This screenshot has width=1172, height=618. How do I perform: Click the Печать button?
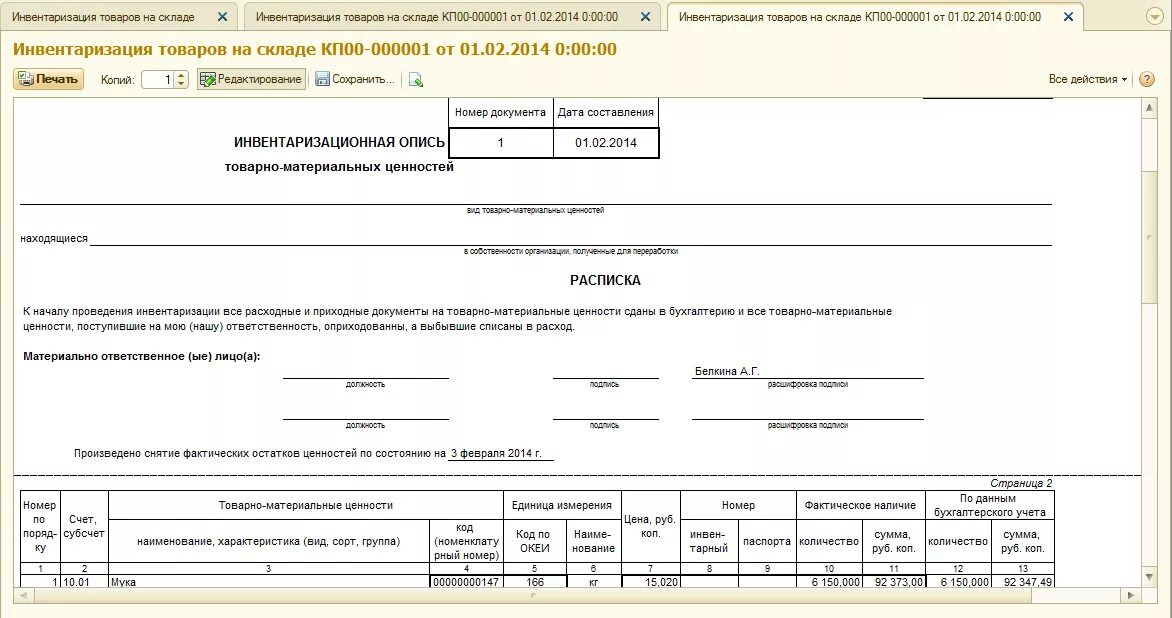point(49,79)
